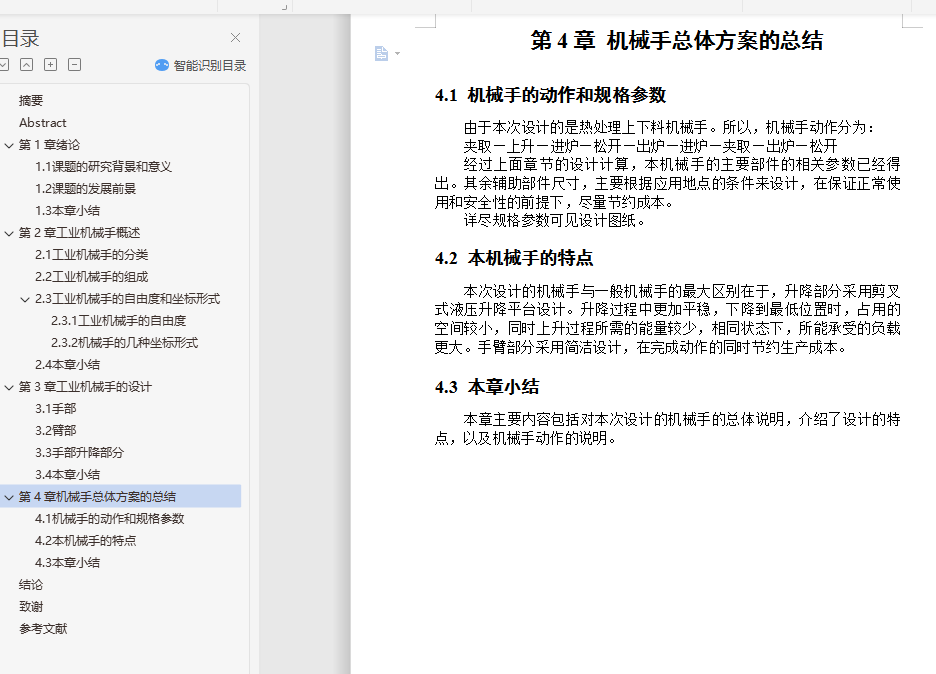Screen dimensions: 936x674
Task: Click the line 详尽规格参数可见设计图纸
Action: point(555,221)
